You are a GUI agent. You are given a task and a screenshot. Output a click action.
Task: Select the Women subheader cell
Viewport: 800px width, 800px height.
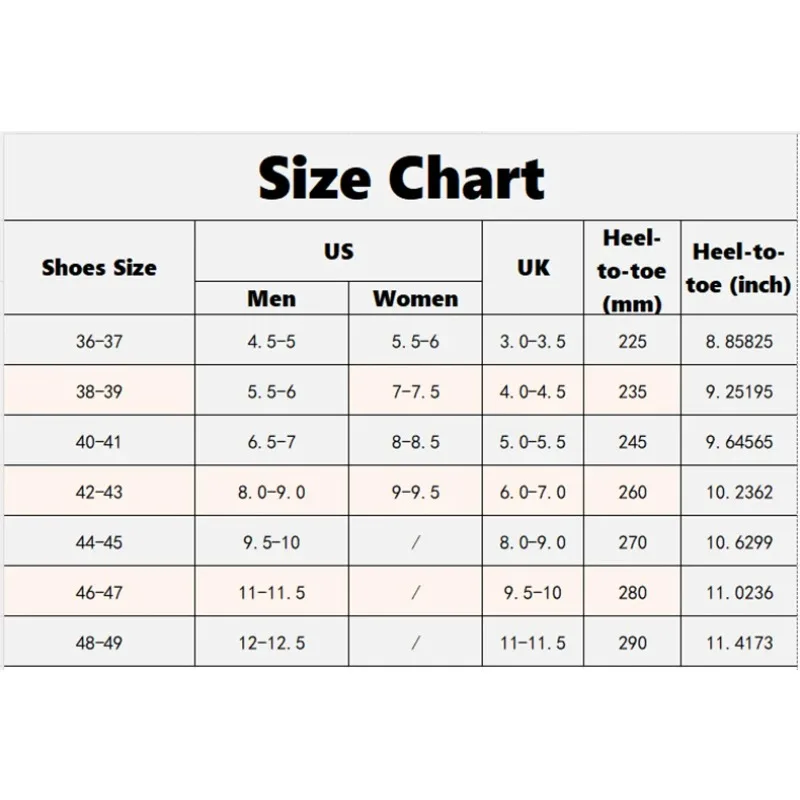415,298
